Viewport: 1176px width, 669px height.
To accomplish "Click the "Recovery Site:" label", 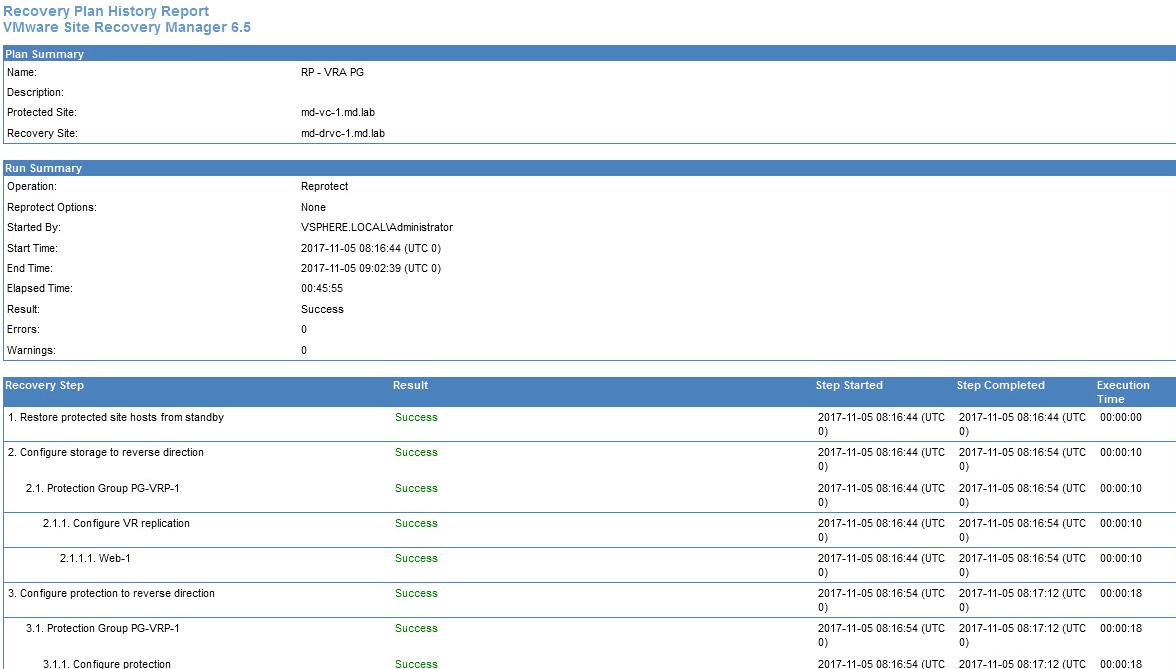I will tap(42, 134).
